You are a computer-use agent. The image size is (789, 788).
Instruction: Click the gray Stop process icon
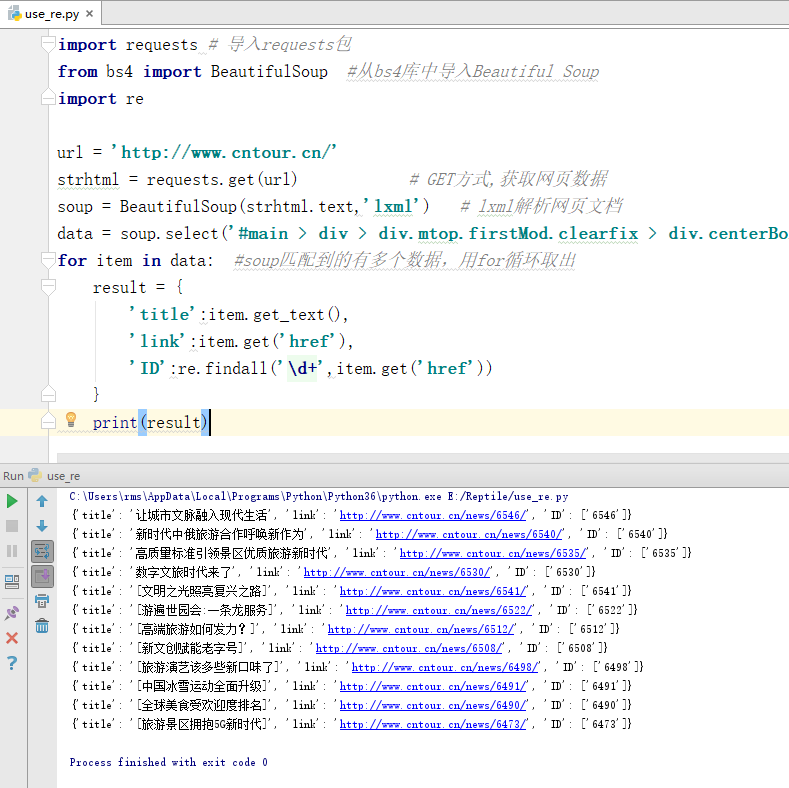tap(12, 526)
